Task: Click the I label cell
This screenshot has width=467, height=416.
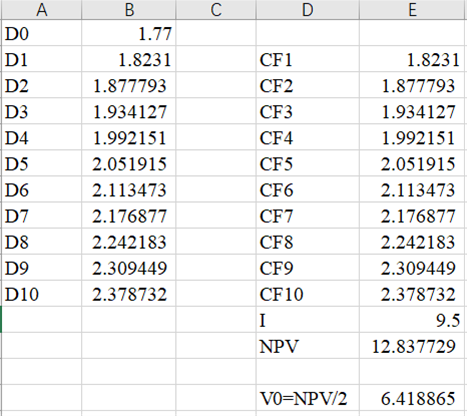Action: click(x=308, y=320)
